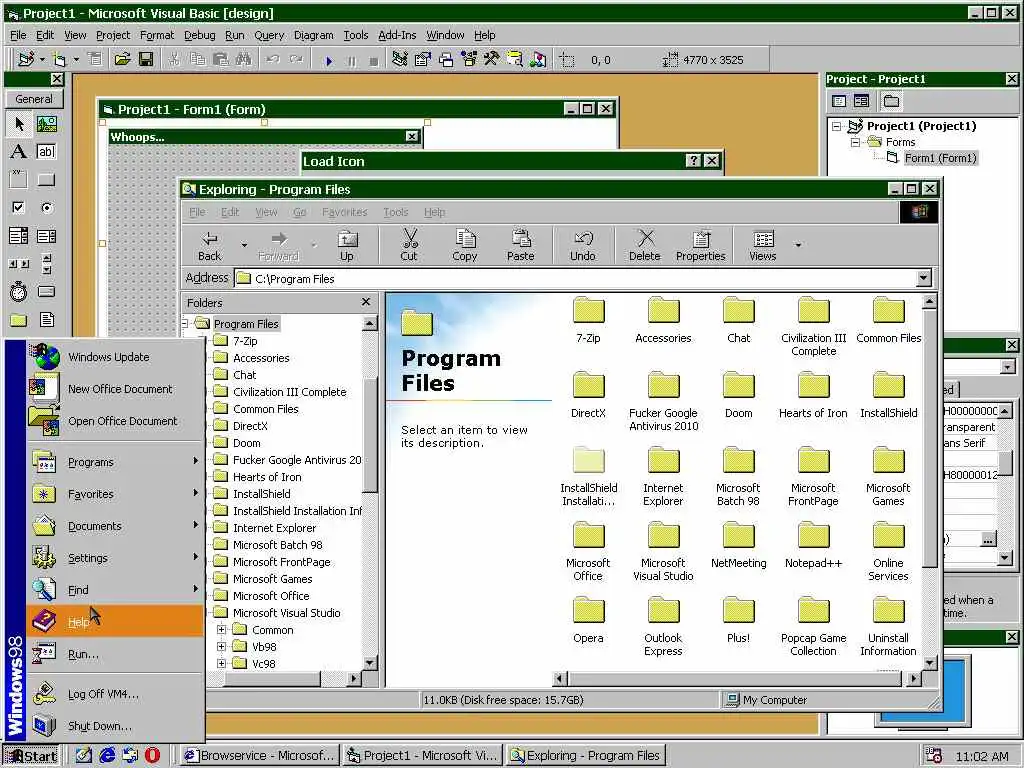Click the Back button in Explorer

pos(210,246)
